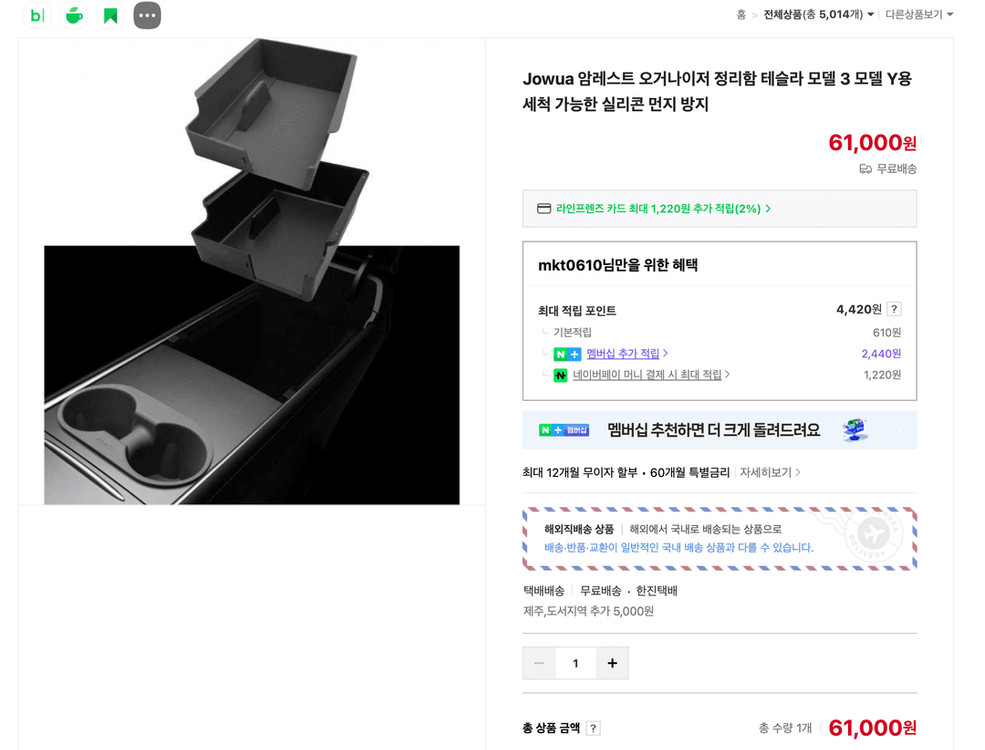The height and width of the screenshot is (750, 985).
Task: Click the Naver Pay N icon
Action: (560, 375)
